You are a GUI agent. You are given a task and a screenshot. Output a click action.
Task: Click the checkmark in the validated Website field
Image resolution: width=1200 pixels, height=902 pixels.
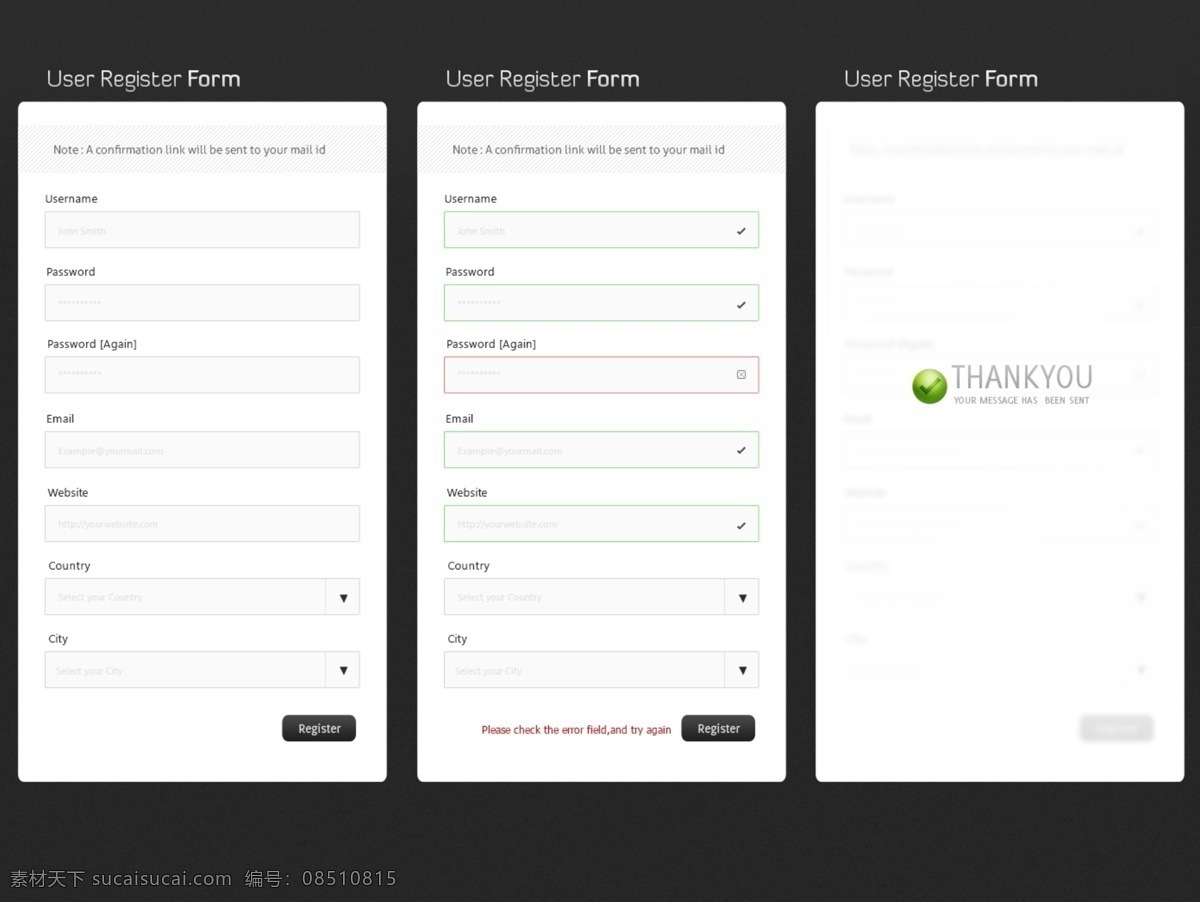click(741, 525)
